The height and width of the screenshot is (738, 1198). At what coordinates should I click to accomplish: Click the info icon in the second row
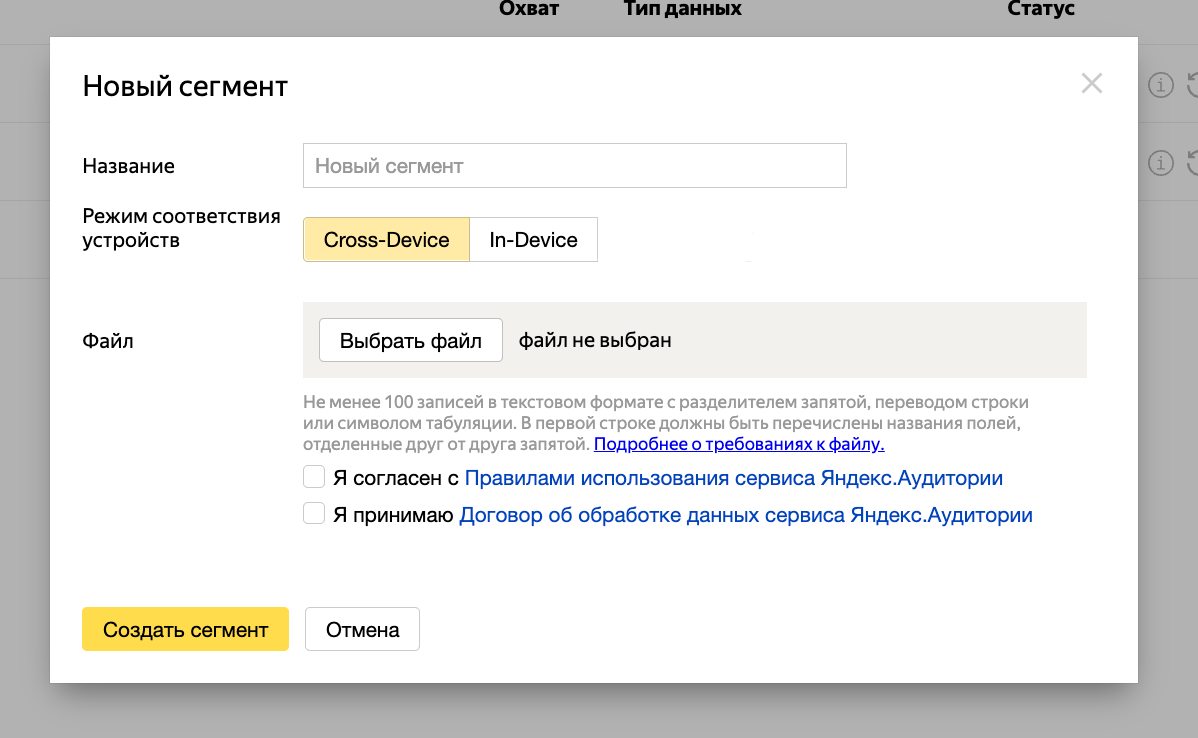[x=1161, y=163]
